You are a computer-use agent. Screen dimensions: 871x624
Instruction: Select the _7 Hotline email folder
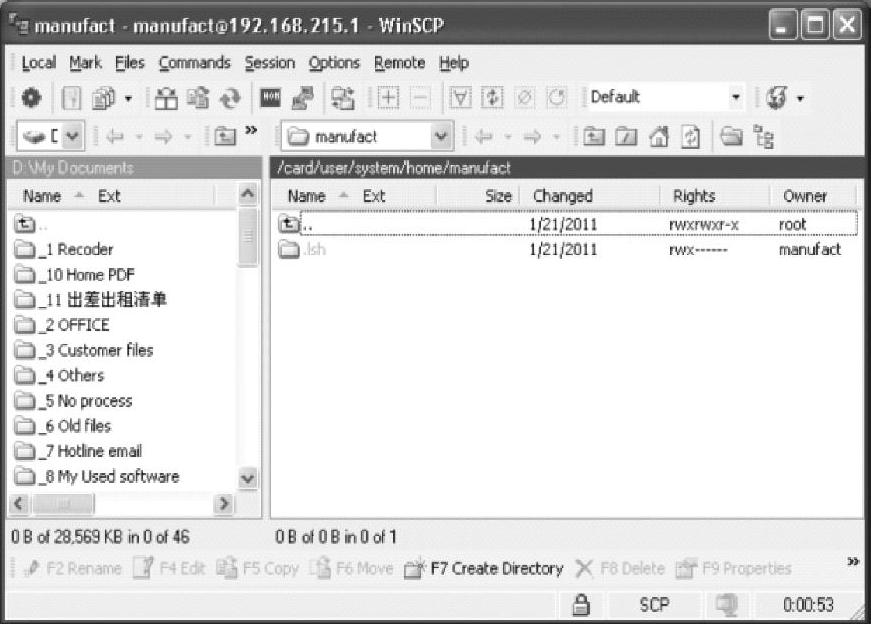coord(78,451)
